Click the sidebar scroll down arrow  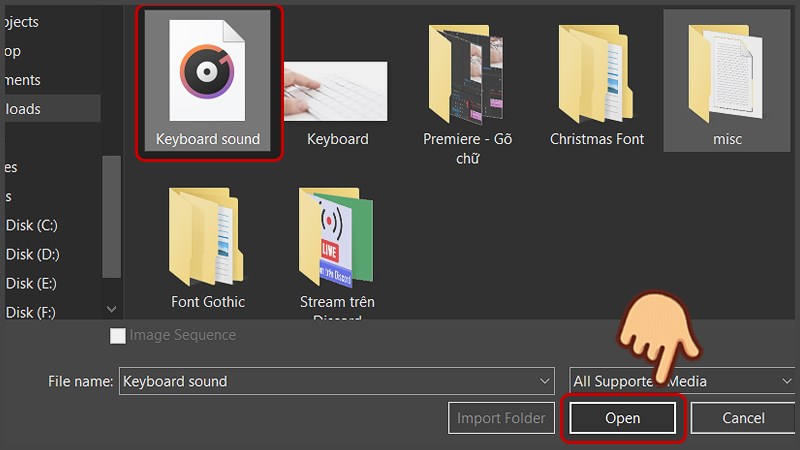click(x=111, y=310)
